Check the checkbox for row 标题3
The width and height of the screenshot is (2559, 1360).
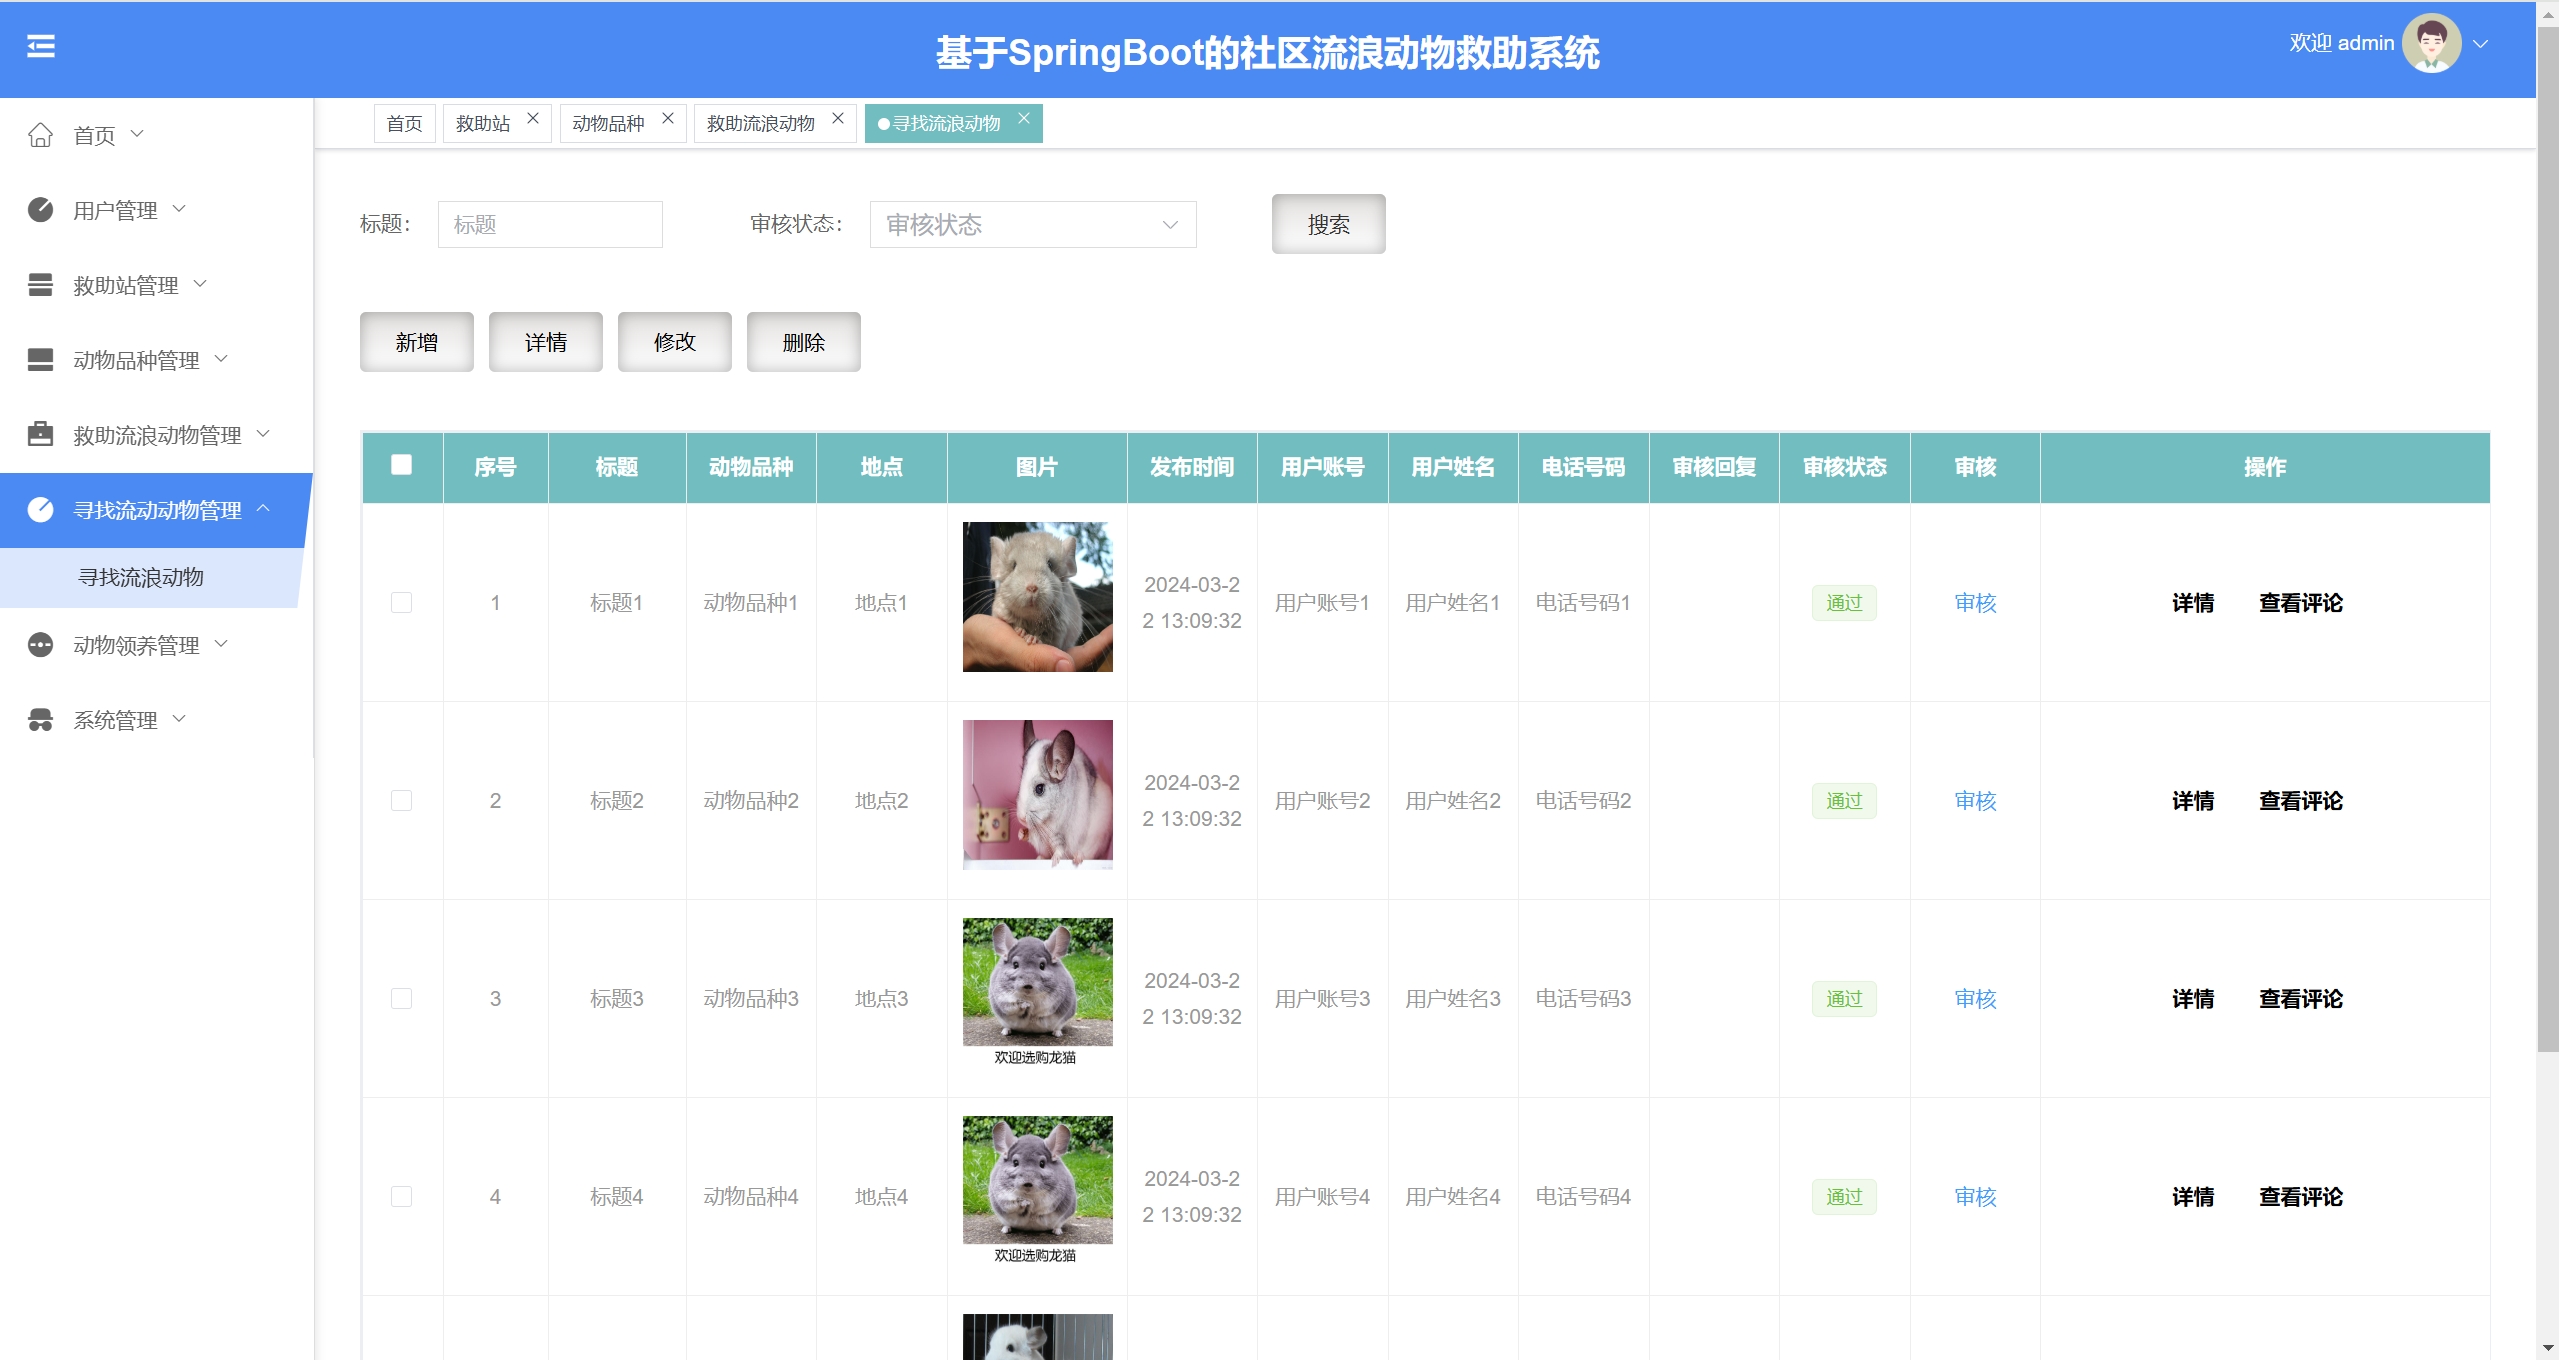point(401,998)
